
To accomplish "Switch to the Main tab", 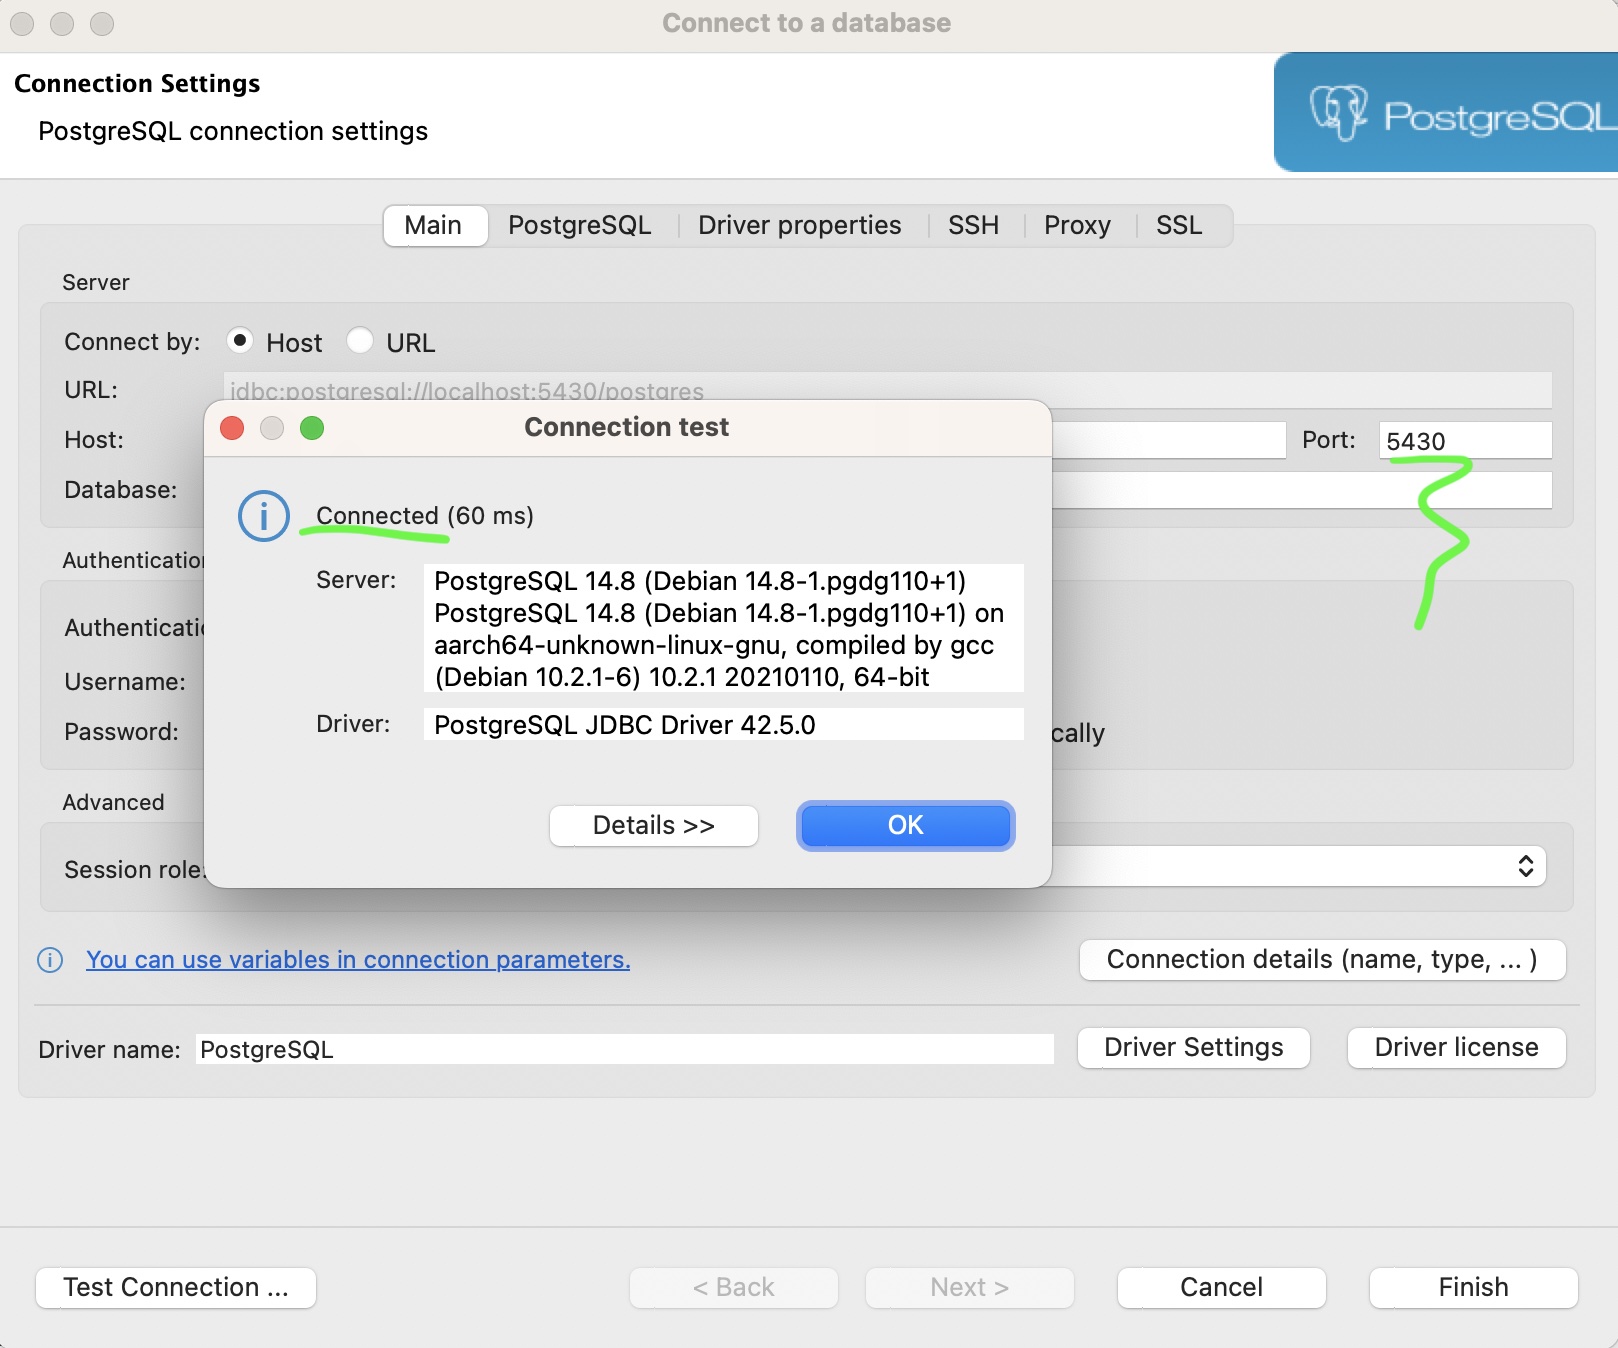I will coord(434,225).
